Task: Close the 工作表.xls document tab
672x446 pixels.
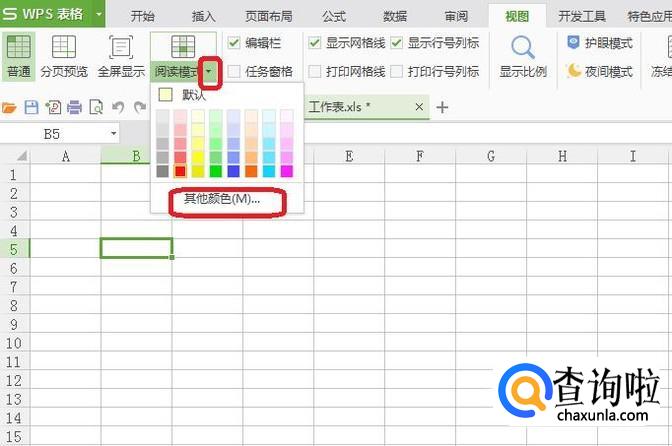Action: [x=419, y=107]
